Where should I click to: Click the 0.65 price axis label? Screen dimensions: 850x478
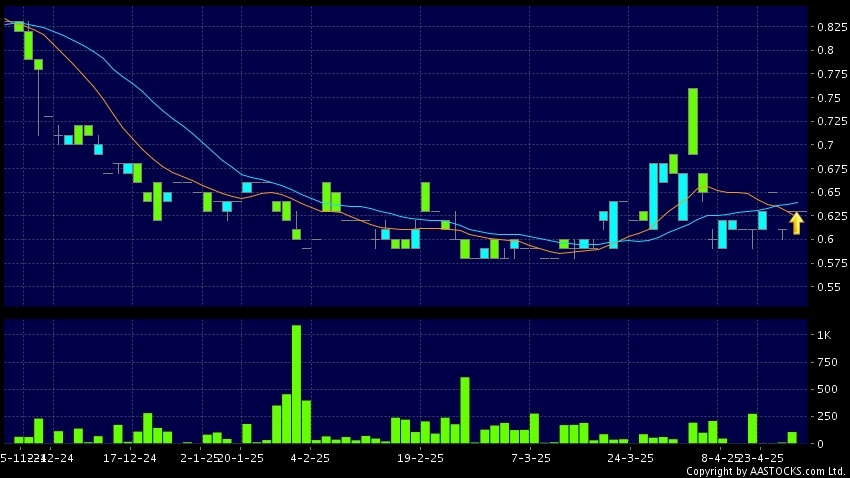(x=829, y=192)
